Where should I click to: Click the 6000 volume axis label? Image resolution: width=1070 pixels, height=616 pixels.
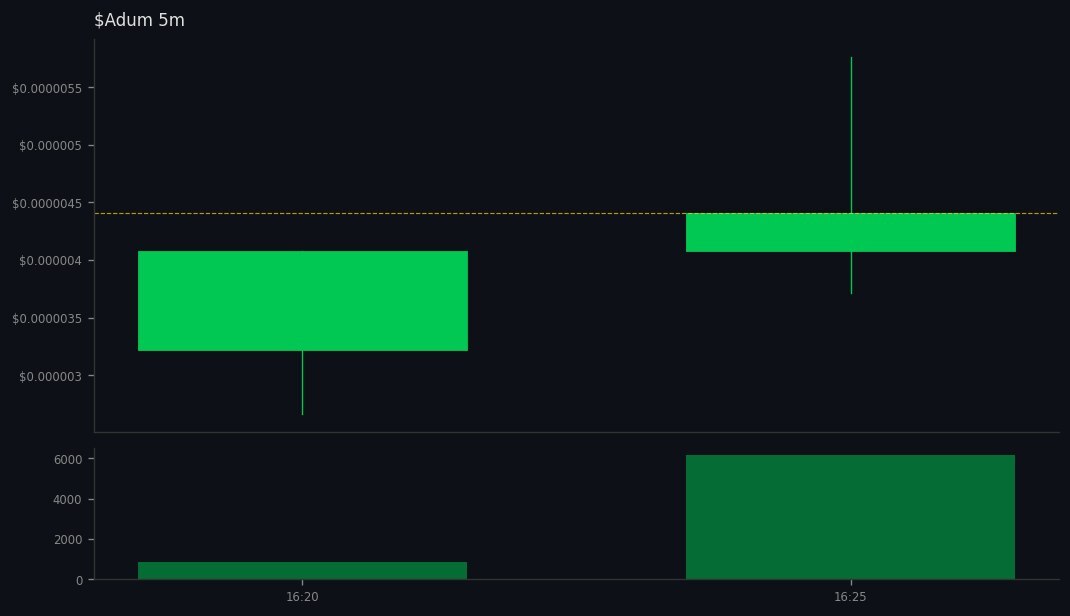click(x=68, y=460)
